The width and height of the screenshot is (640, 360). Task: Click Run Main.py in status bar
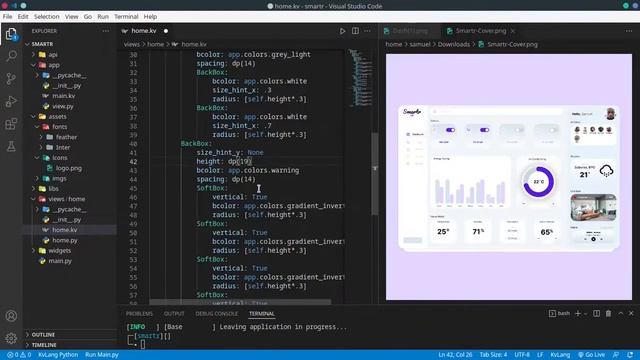pos(102,355)
